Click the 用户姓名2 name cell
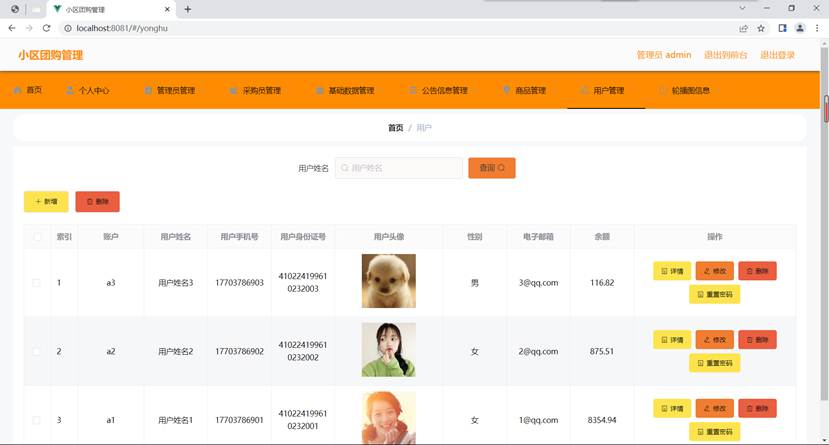The height and width of the screenshot is (445, 829). pos(176,351)
